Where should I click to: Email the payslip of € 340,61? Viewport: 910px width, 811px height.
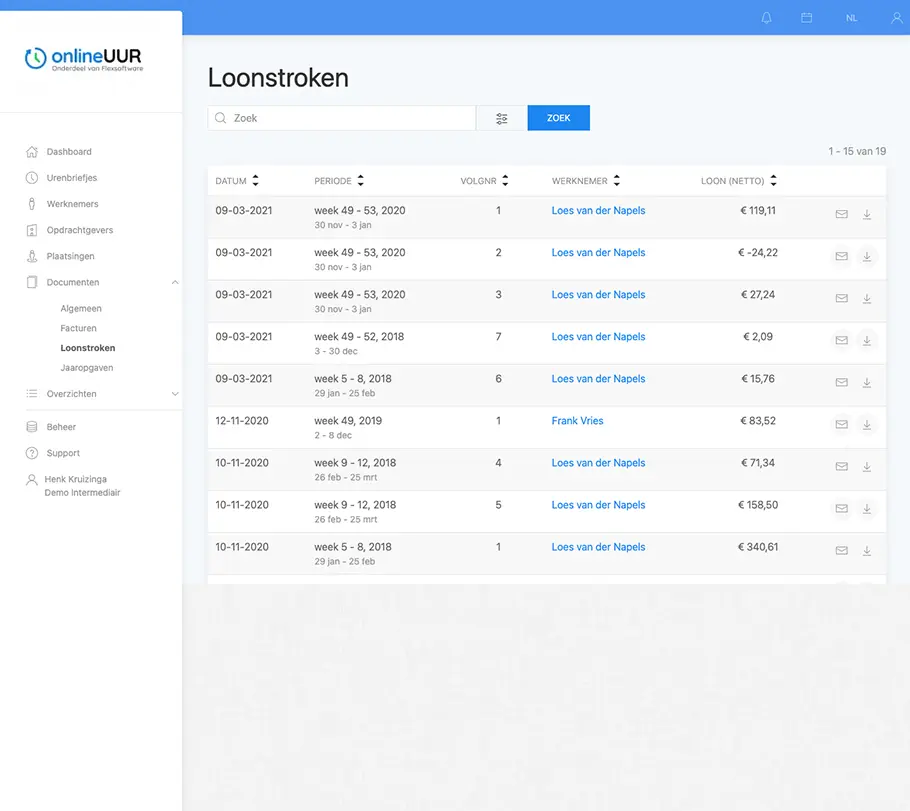coord(841,550)
